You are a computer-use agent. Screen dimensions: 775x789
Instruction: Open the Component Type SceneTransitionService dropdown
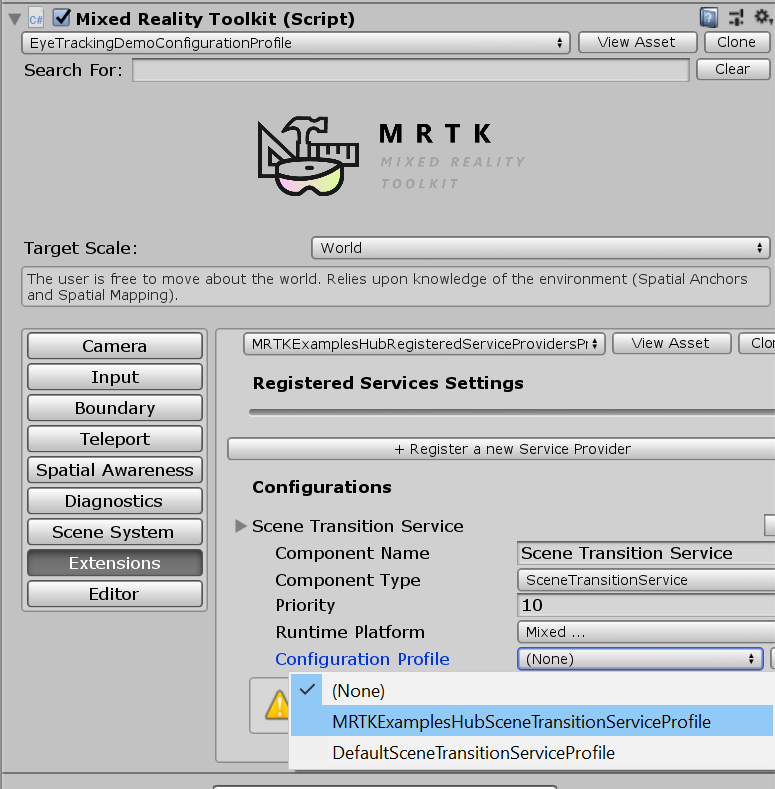click(646, 580)
